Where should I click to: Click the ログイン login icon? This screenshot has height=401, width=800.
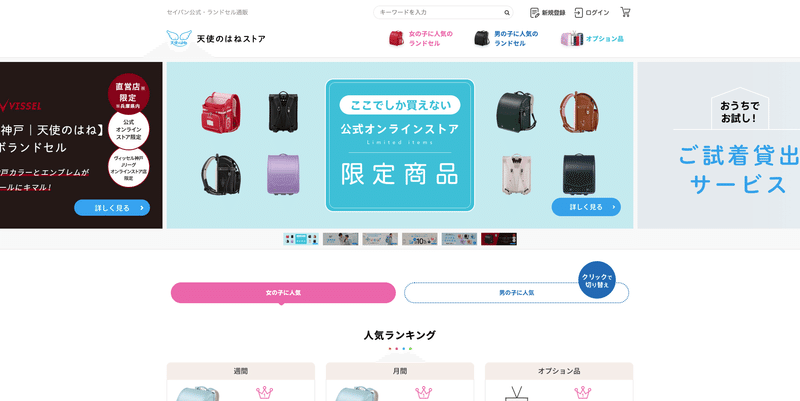(579, 13)
